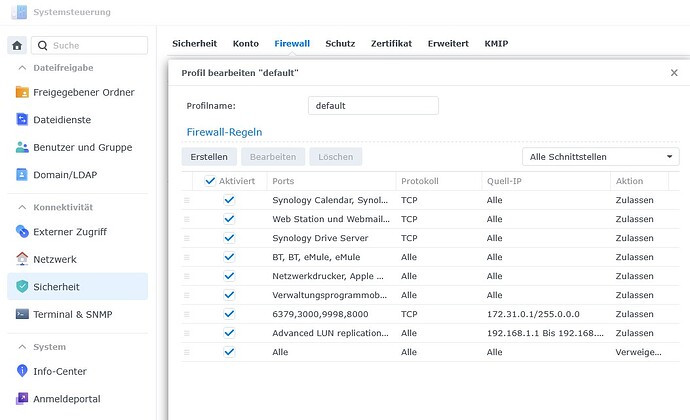This screenshot has height=420, width=690.
Task: Click the home icon in the sidebar
Action: pyautogui.click(x=17, y=45)
